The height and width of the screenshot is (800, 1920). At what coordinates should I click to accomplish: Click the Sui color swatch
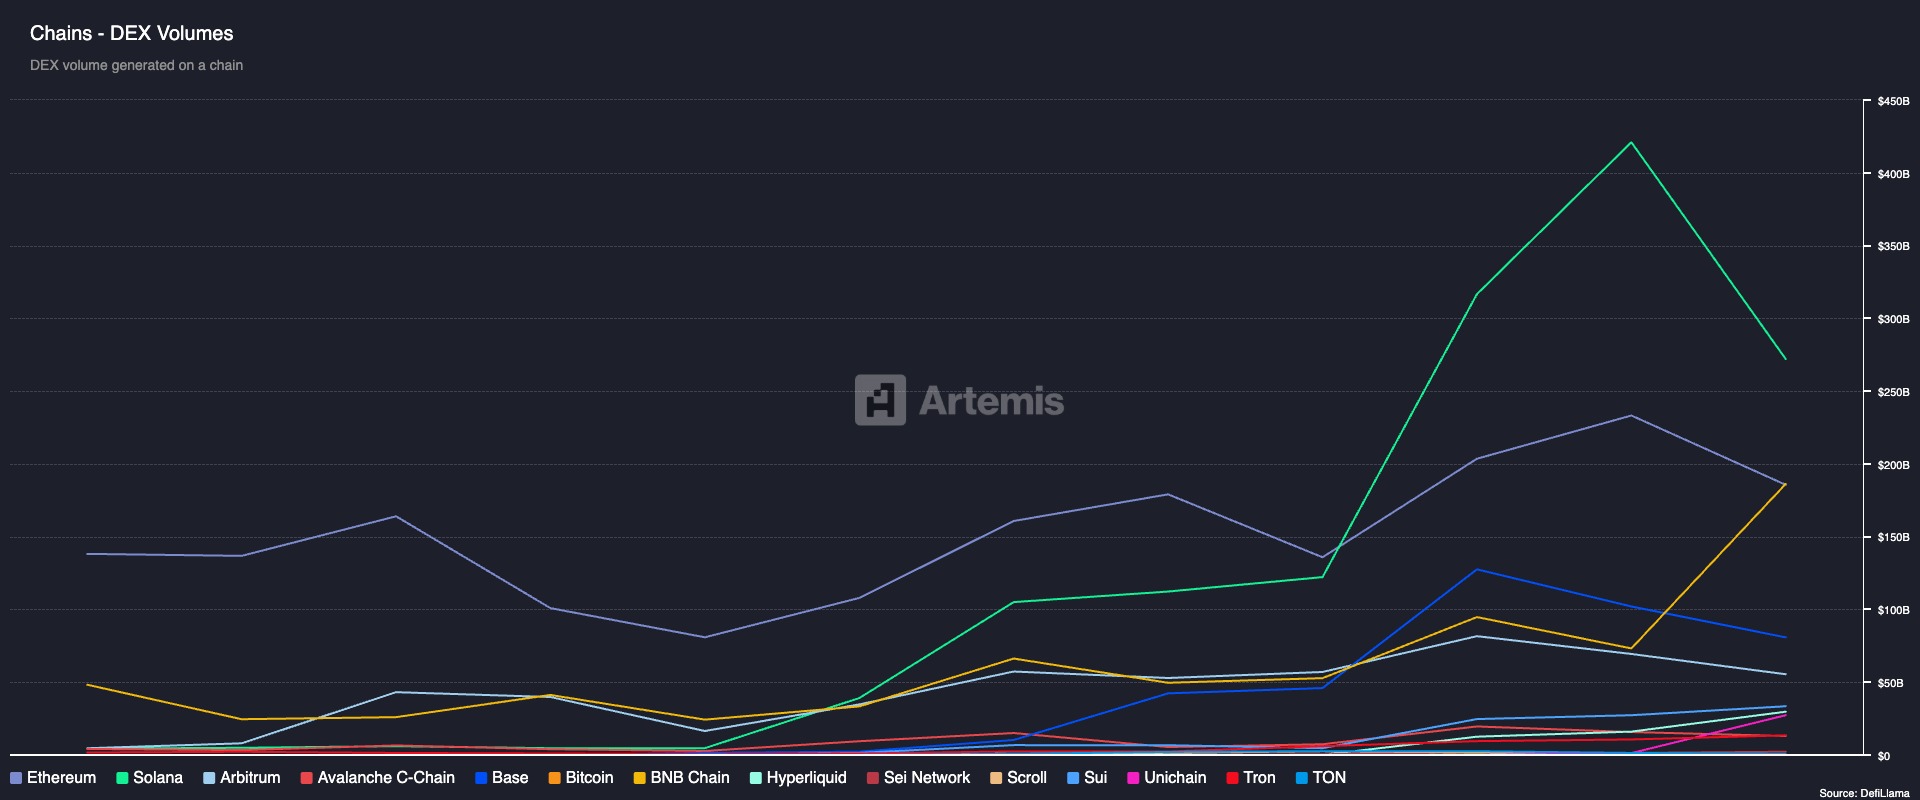(x=1073, y=778)
